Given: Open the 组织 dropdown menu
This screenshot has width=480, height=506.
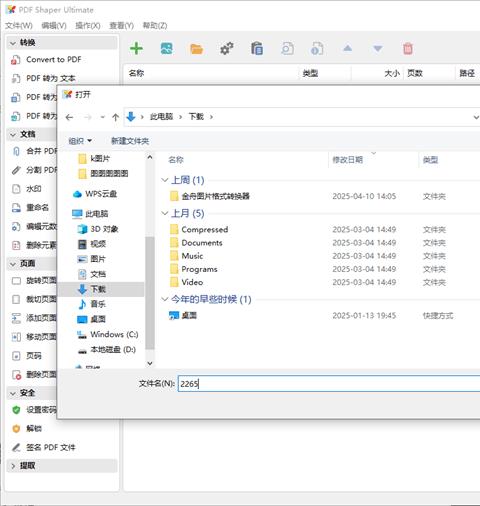Looking at the screenshot, I should click(80, 141).
